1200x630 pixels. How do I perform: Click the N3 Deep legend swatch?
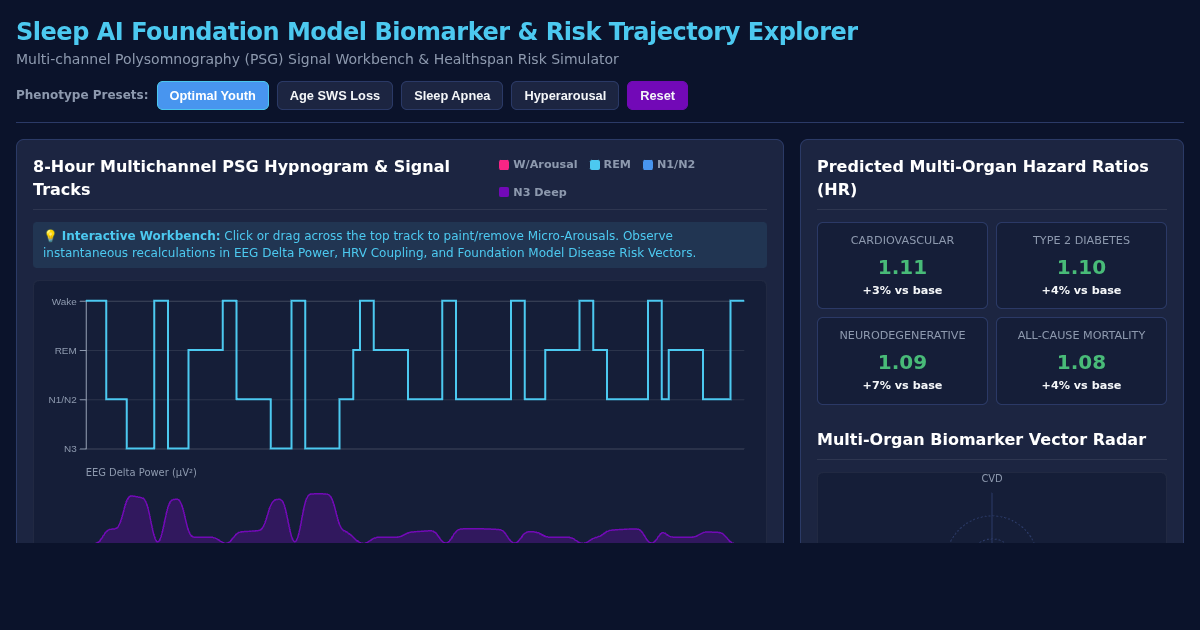[504, 193]
